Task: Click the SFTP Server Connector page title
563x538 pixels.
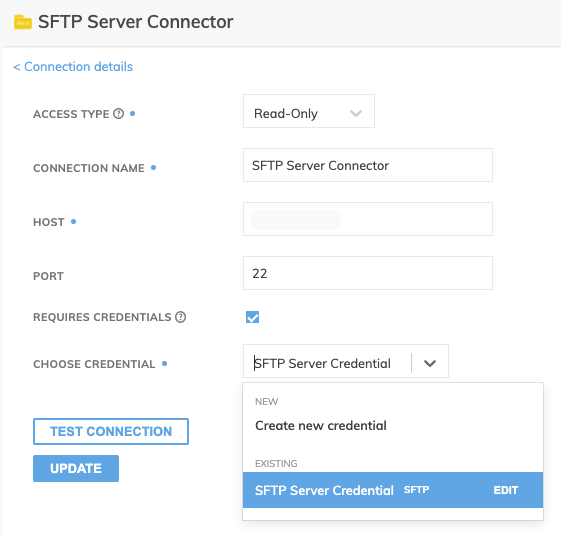Action: 136,22
